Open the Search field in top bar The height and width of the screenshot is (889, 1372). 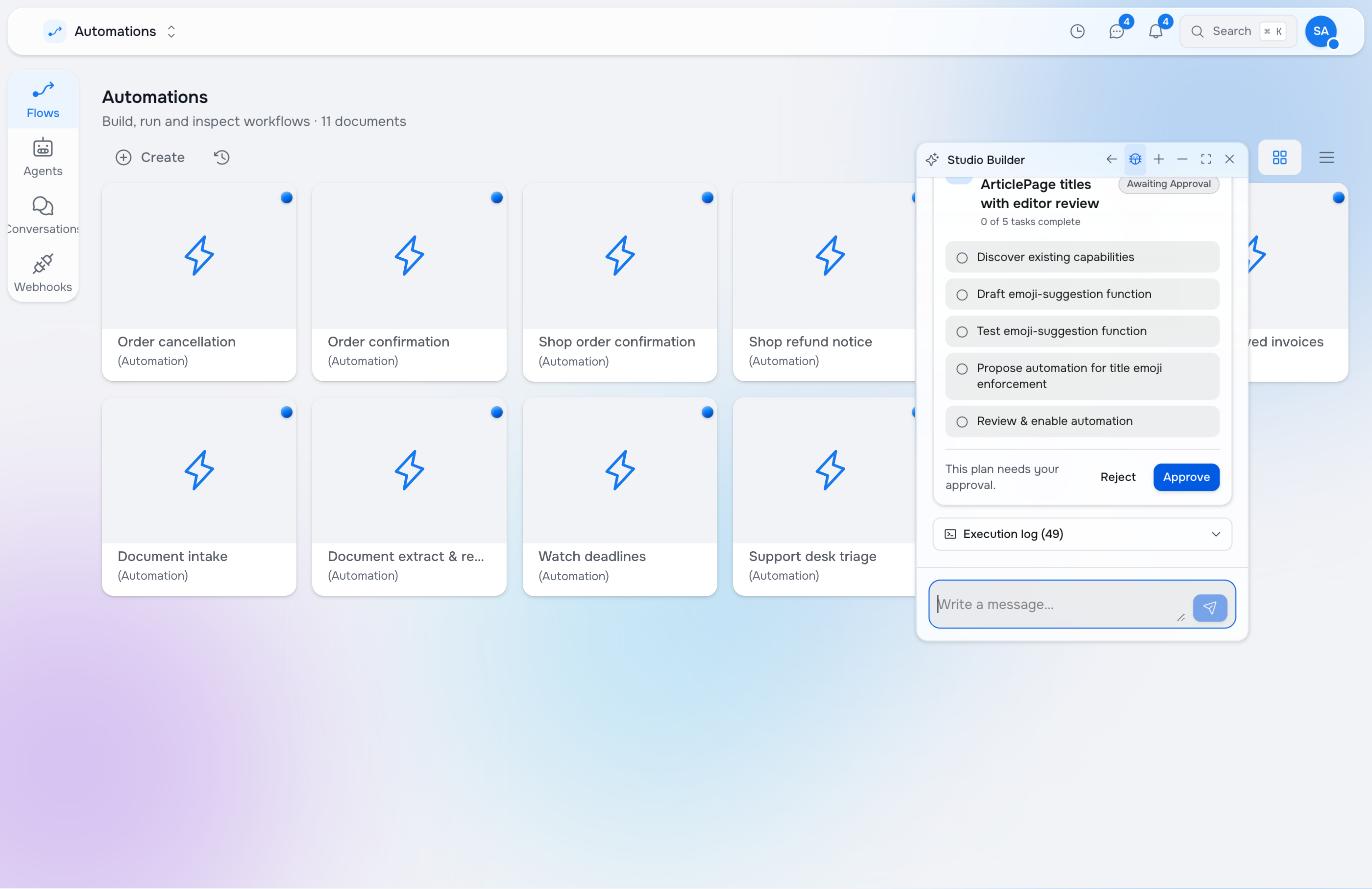click(x=1238, y=31)
